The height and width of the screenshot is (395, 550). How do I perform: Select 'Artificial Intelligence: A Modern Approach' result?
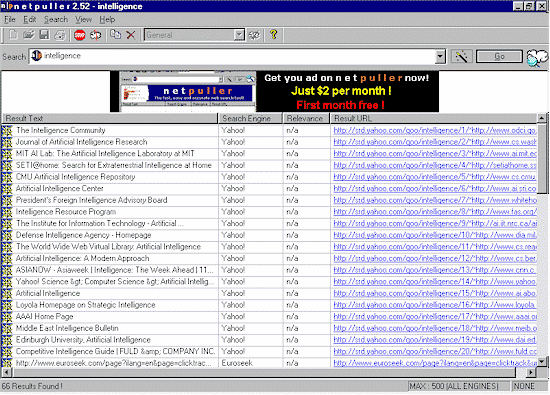[x=82, y=259]
